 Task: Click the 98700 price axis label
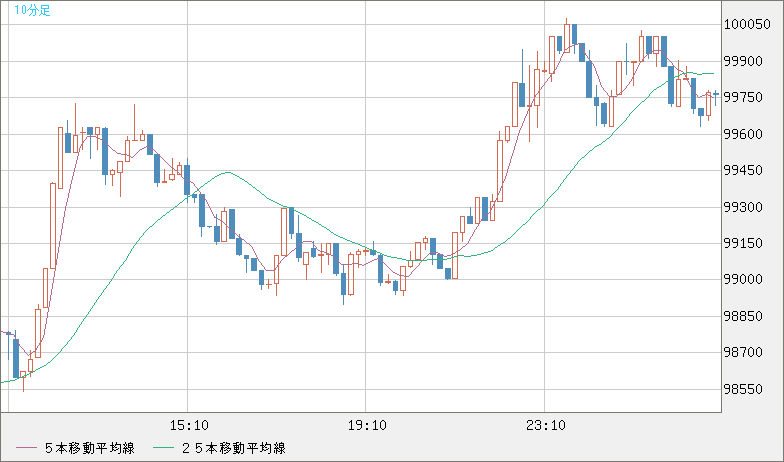(x=744, y=352)
